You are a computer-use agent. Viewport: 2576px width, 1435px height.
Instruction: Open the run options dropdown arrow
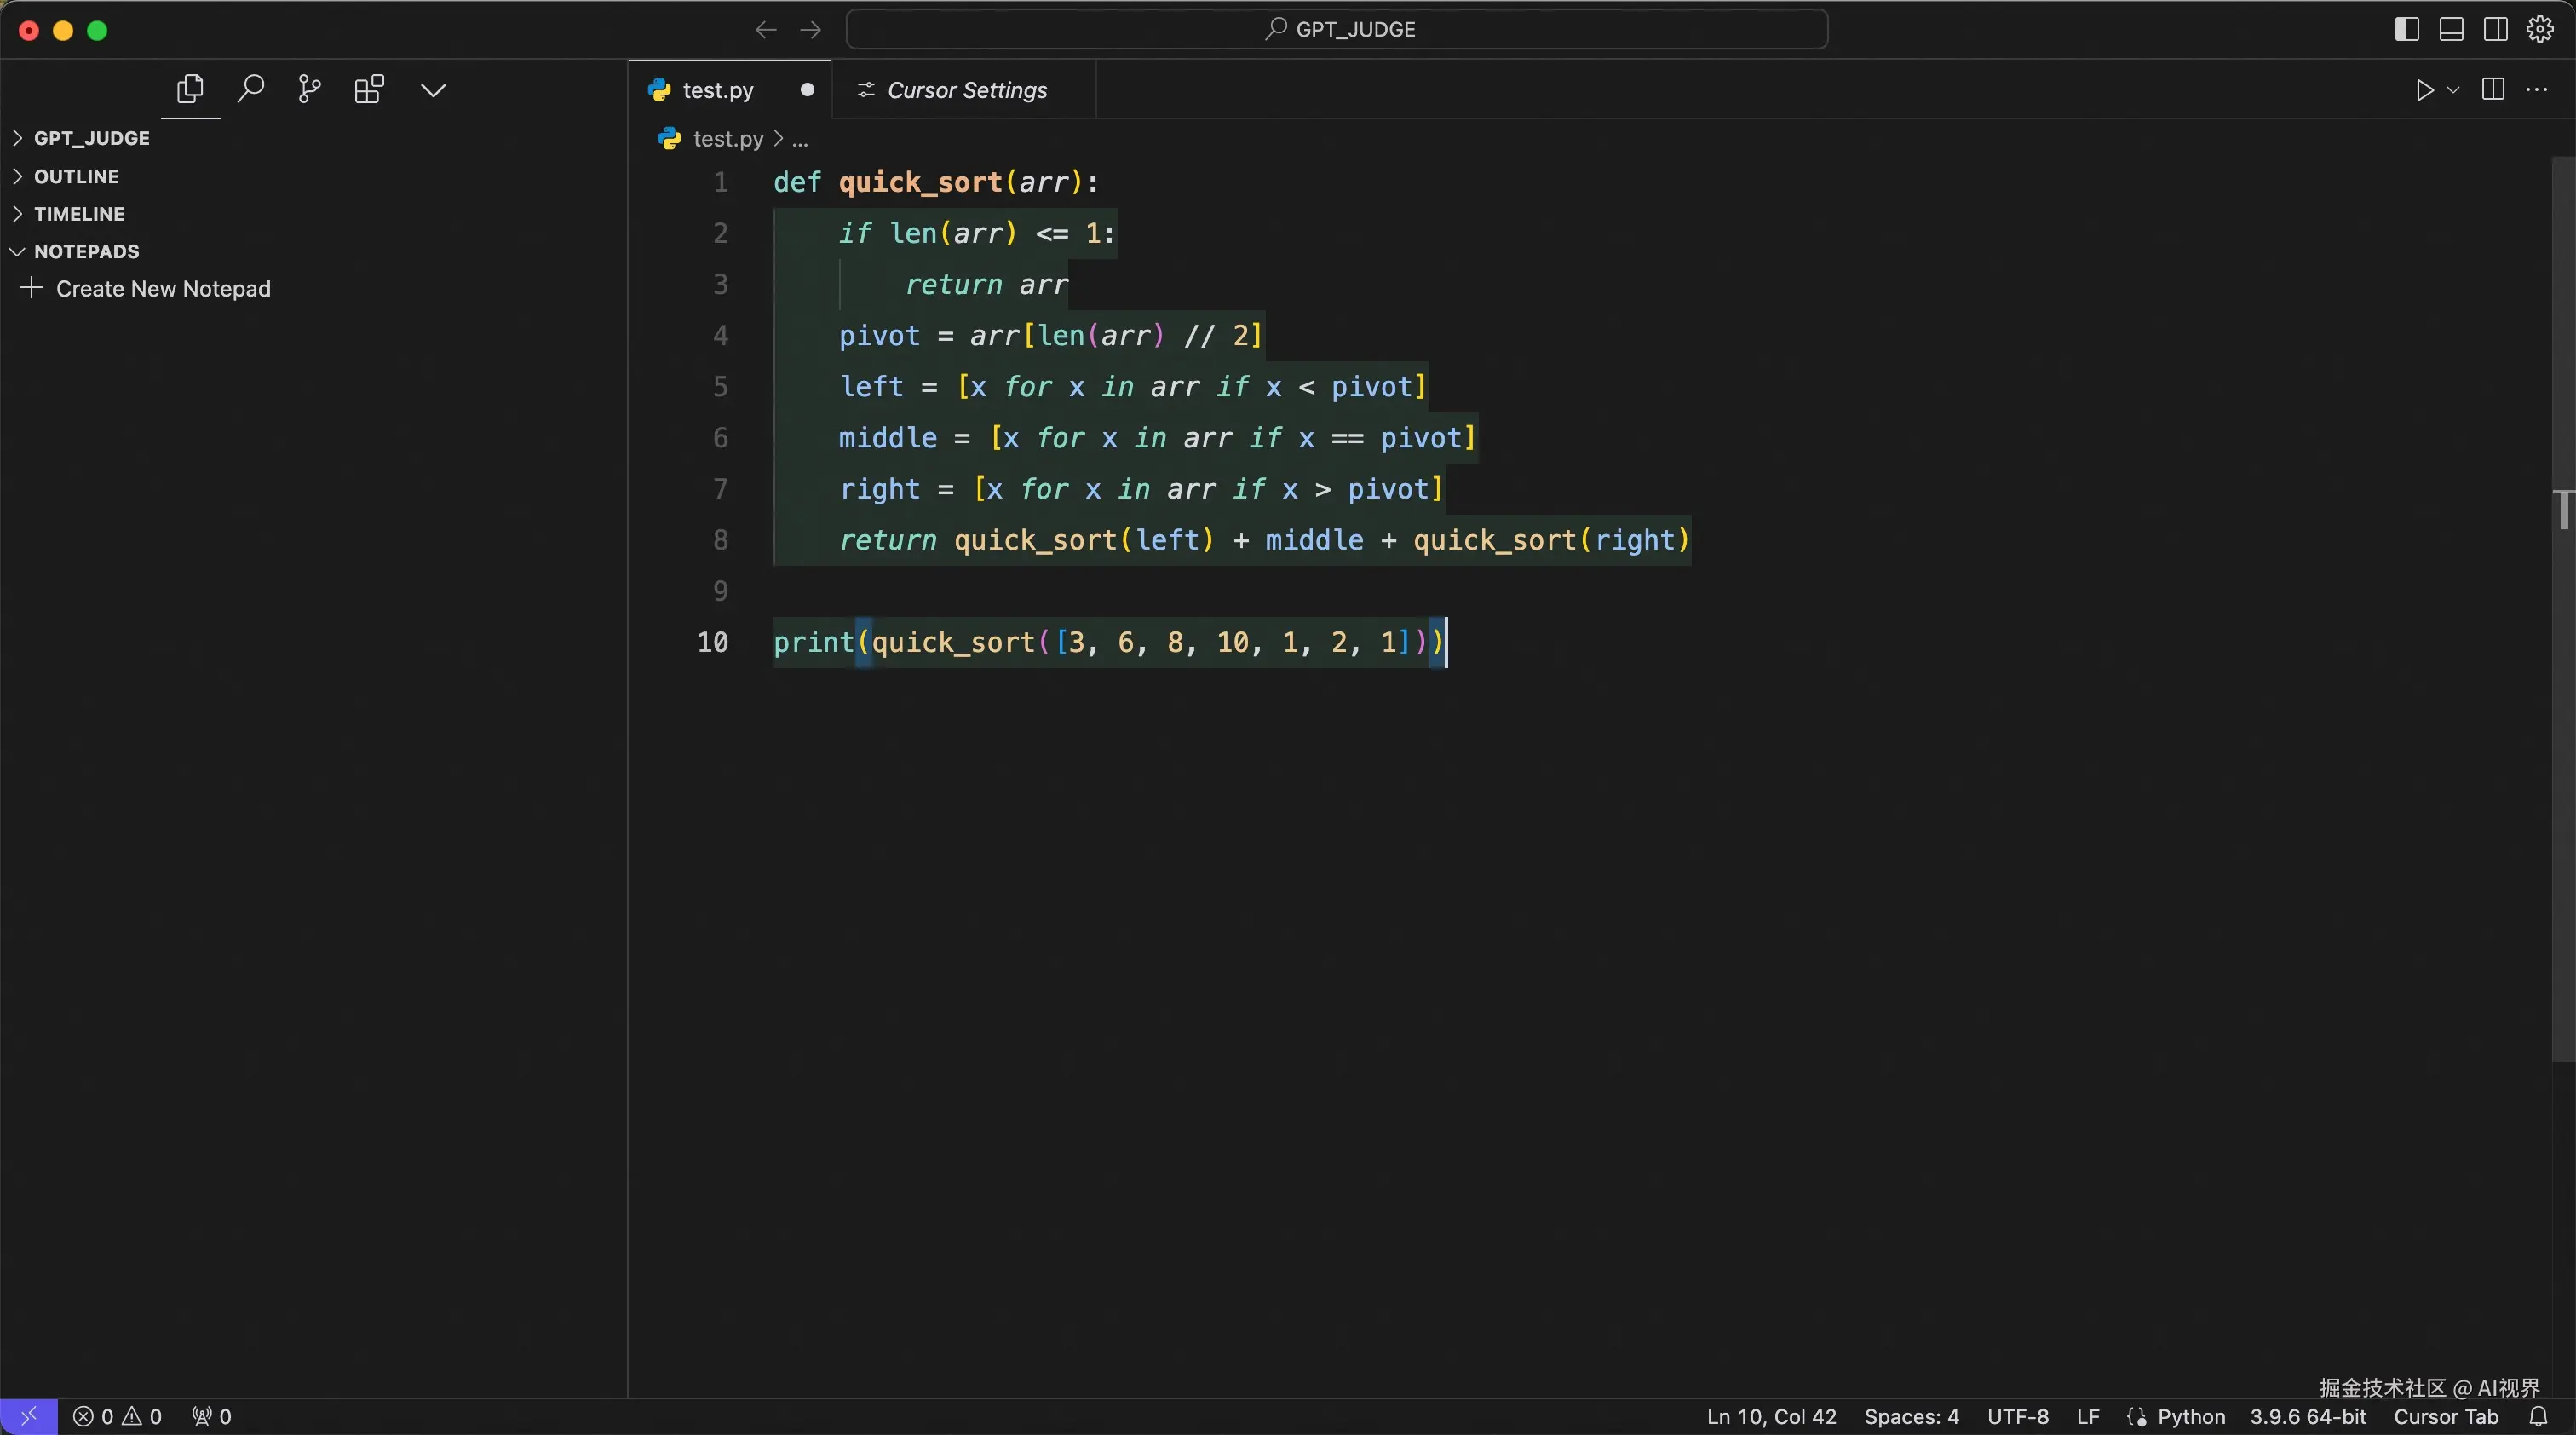(2453, 90)
